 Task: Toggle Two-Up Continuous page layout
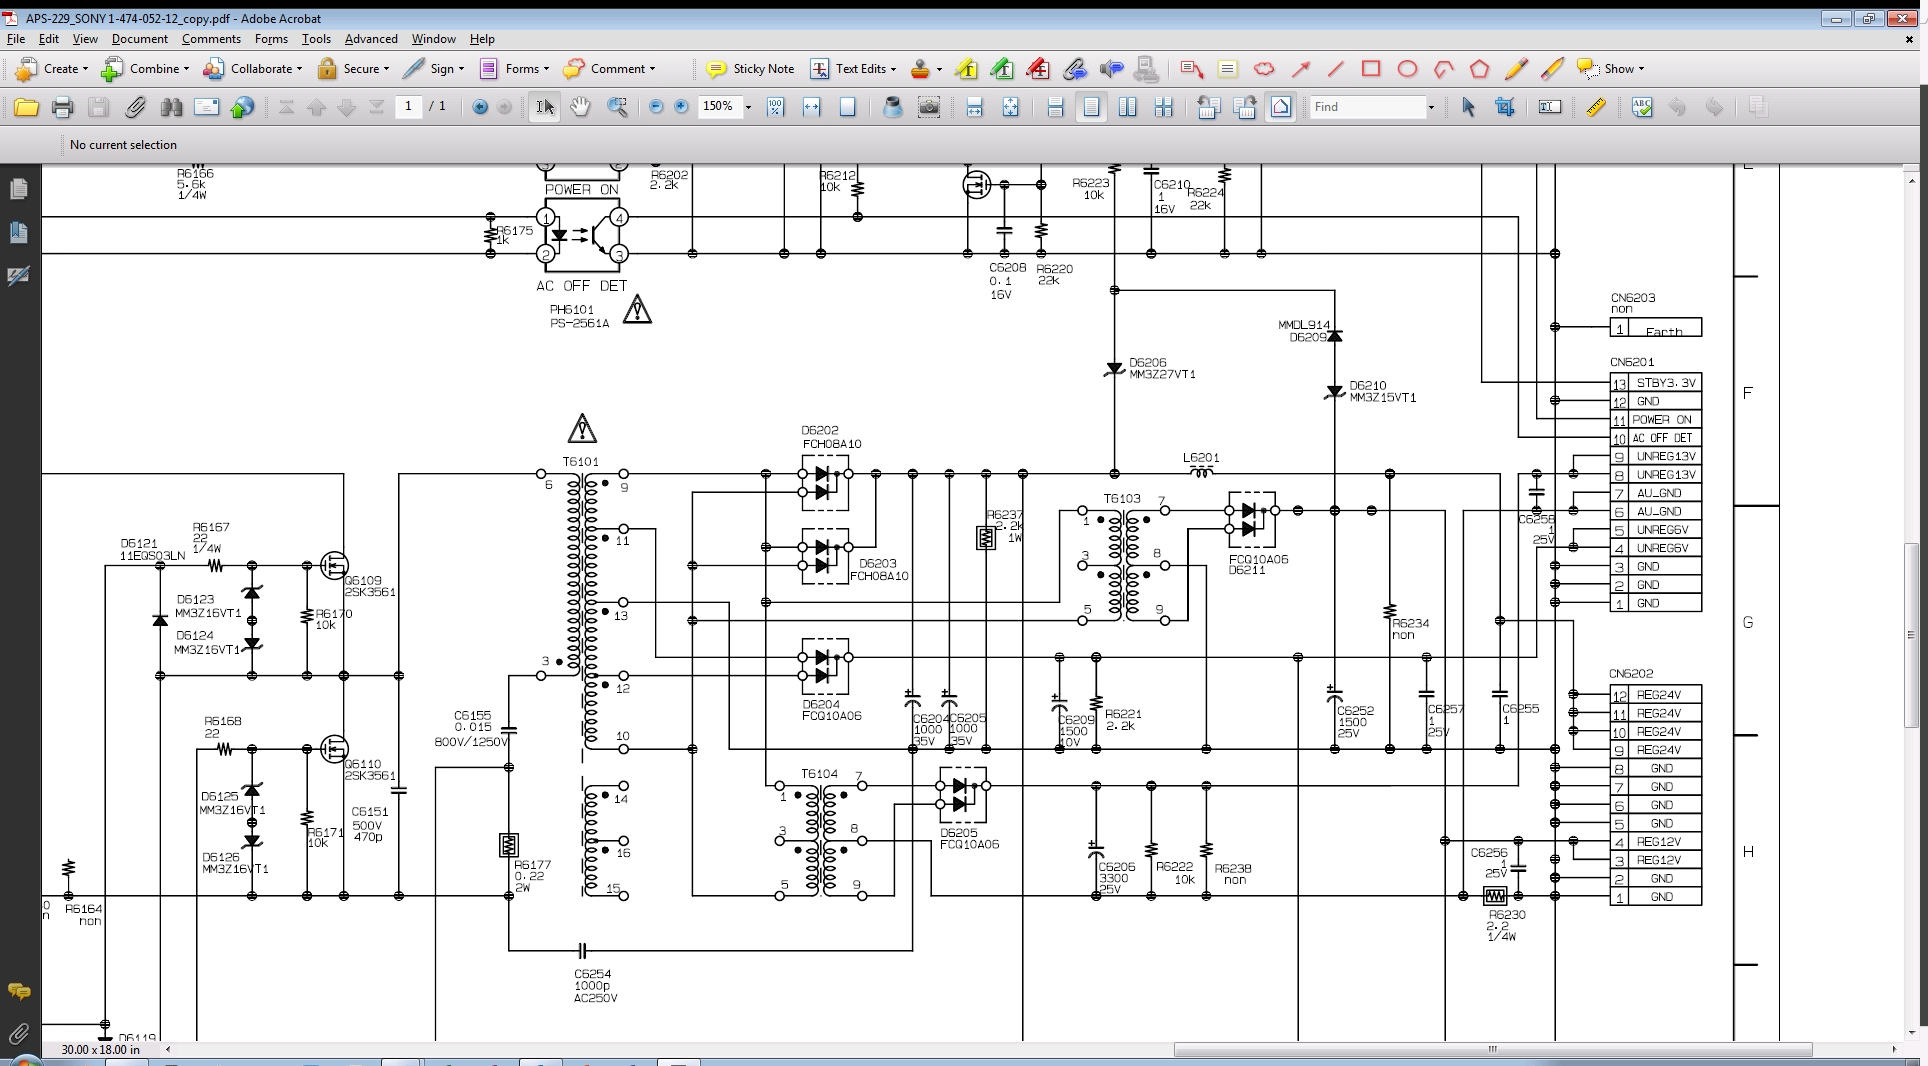(1164, 107)
